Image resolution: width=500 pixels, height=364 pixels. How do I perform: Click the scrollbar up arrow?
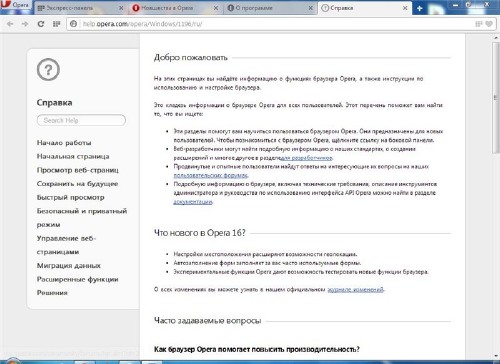pyautogui.click(x=496, y=38)
